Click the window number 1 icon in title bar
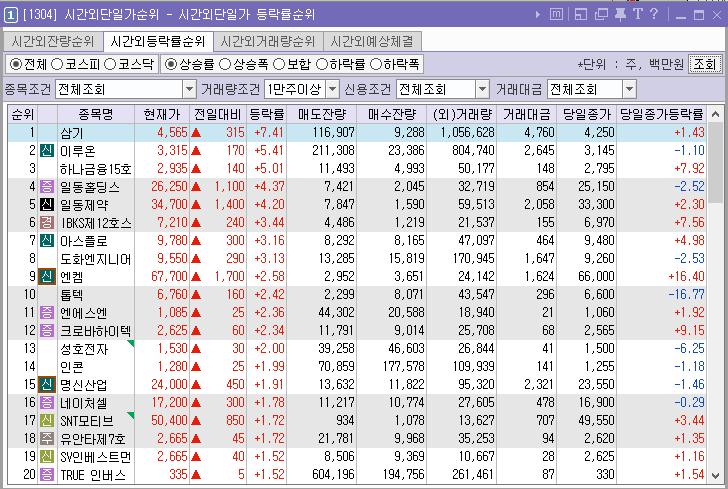 click(10, 15)
